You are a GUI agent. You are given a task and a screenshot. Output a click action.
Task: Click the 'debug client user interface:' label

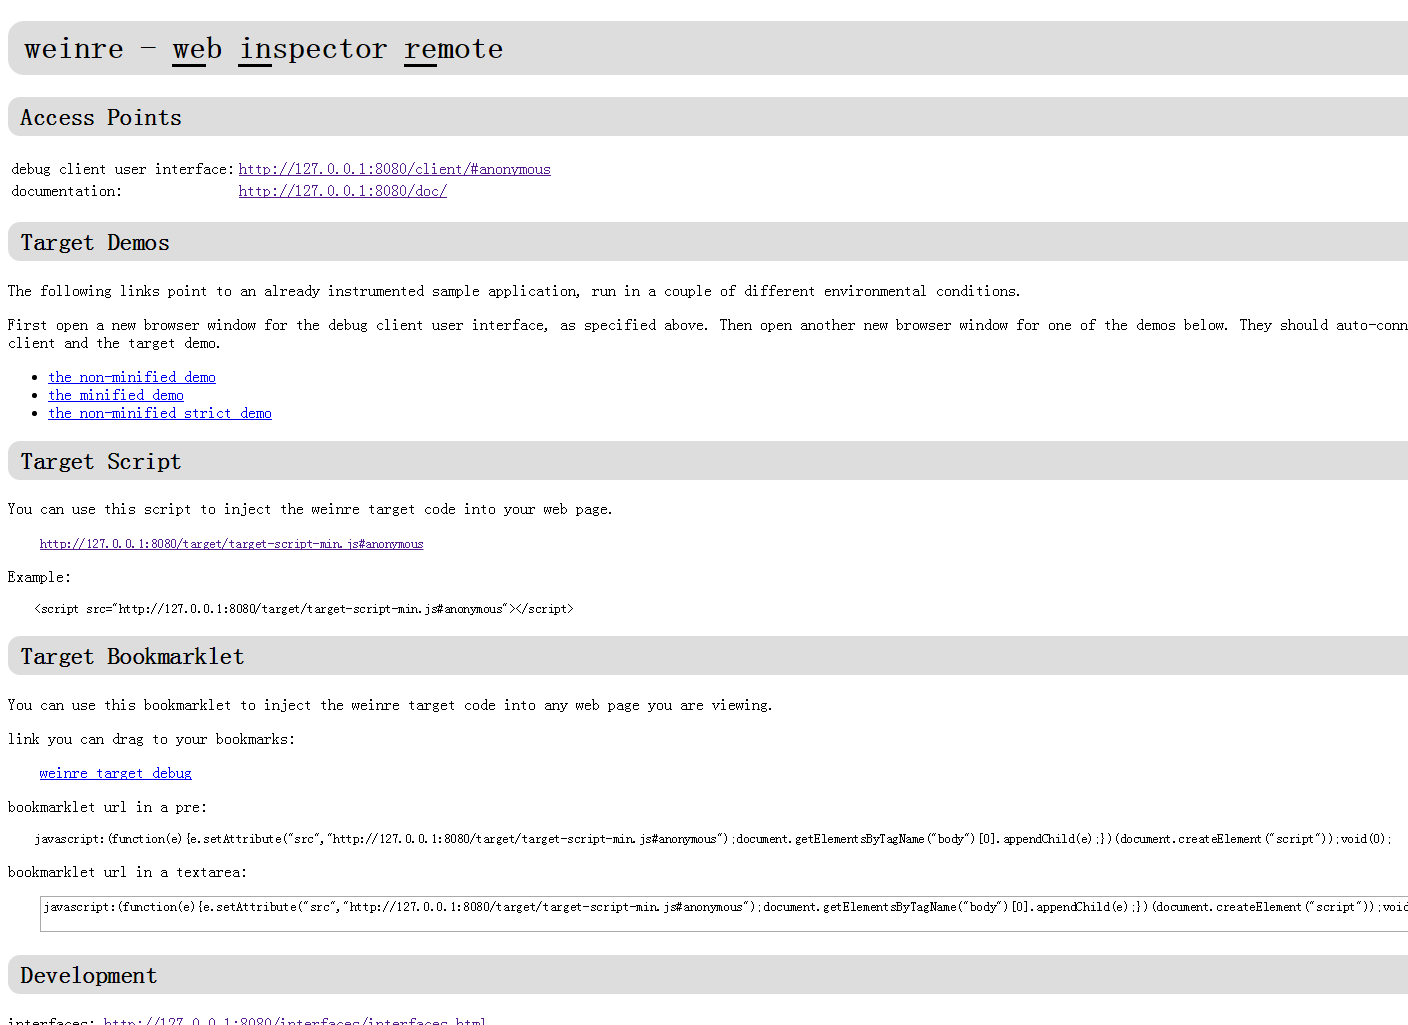click(x=122, y=169)
